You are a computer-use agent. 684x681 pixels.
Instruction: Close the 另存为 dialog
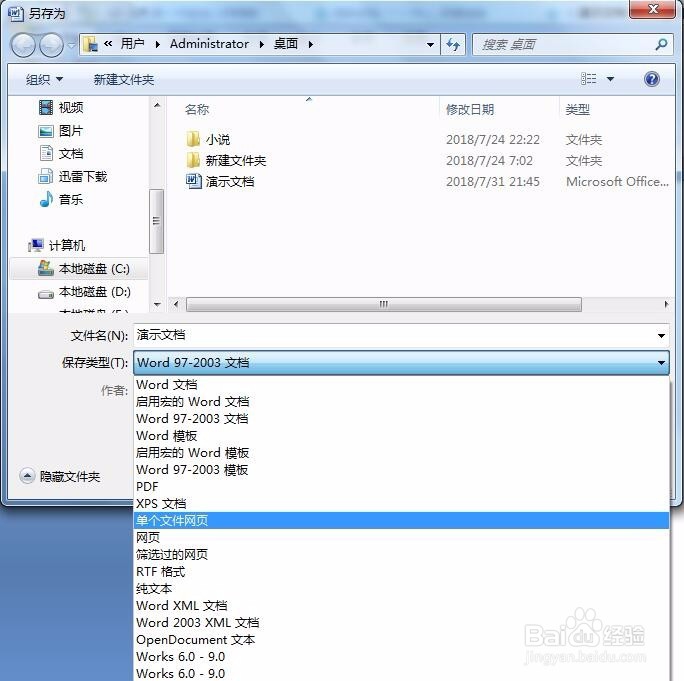tap(652, 9)
